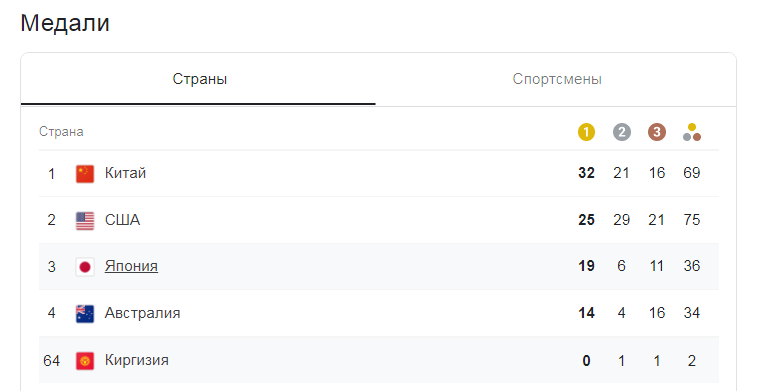The image size is (757, 391).
Task: Click USA's total medal count 75
Action: coord(692,220)
